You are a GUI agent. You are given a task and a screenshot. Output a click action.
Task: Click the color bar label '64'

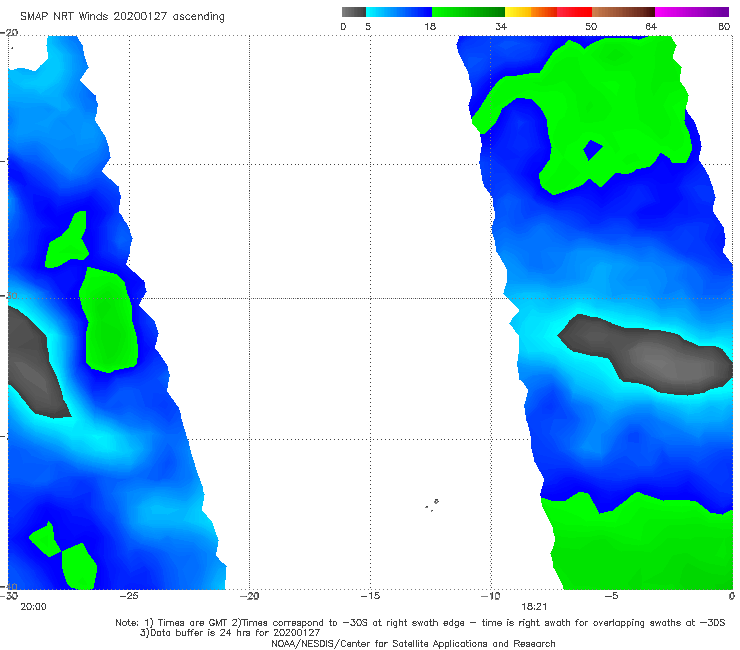coord(651,27)
